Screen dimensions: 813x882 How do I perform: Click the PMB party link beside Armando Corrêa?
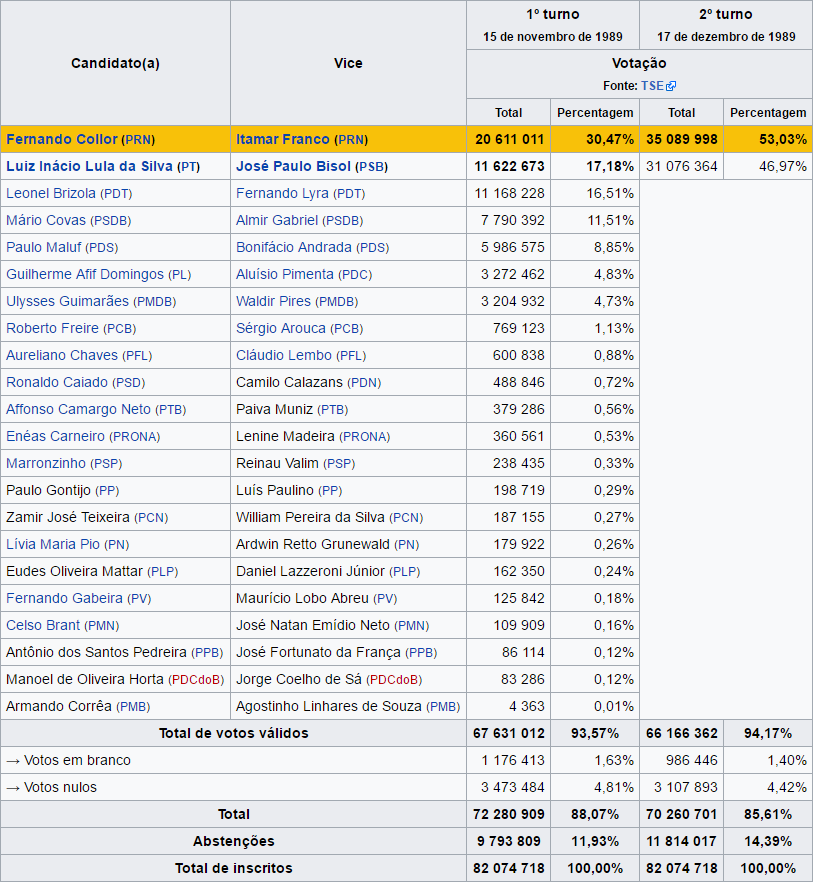[x=133, y=706]
